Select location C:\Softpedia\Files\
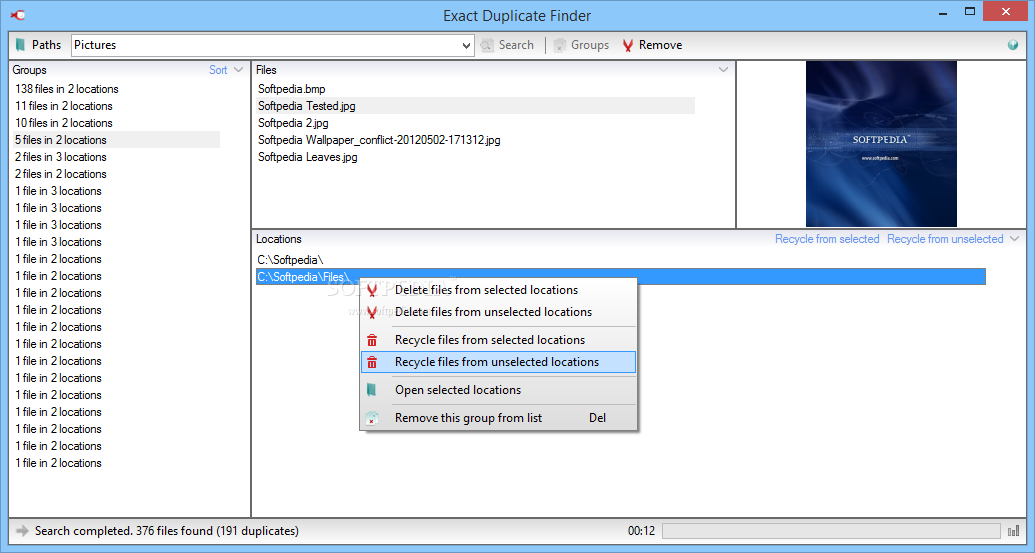Screen dimensions: 1035x553 [620, 277]
